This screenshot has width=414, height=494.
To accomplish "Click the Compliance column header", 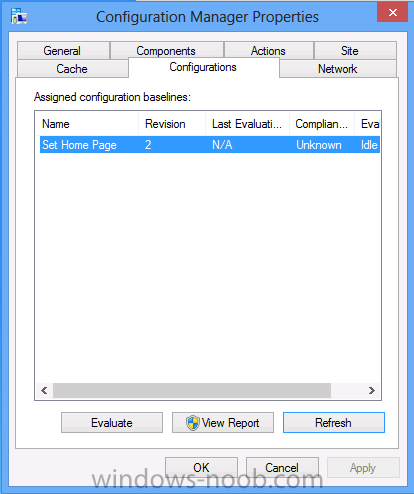I will (322, 124).
